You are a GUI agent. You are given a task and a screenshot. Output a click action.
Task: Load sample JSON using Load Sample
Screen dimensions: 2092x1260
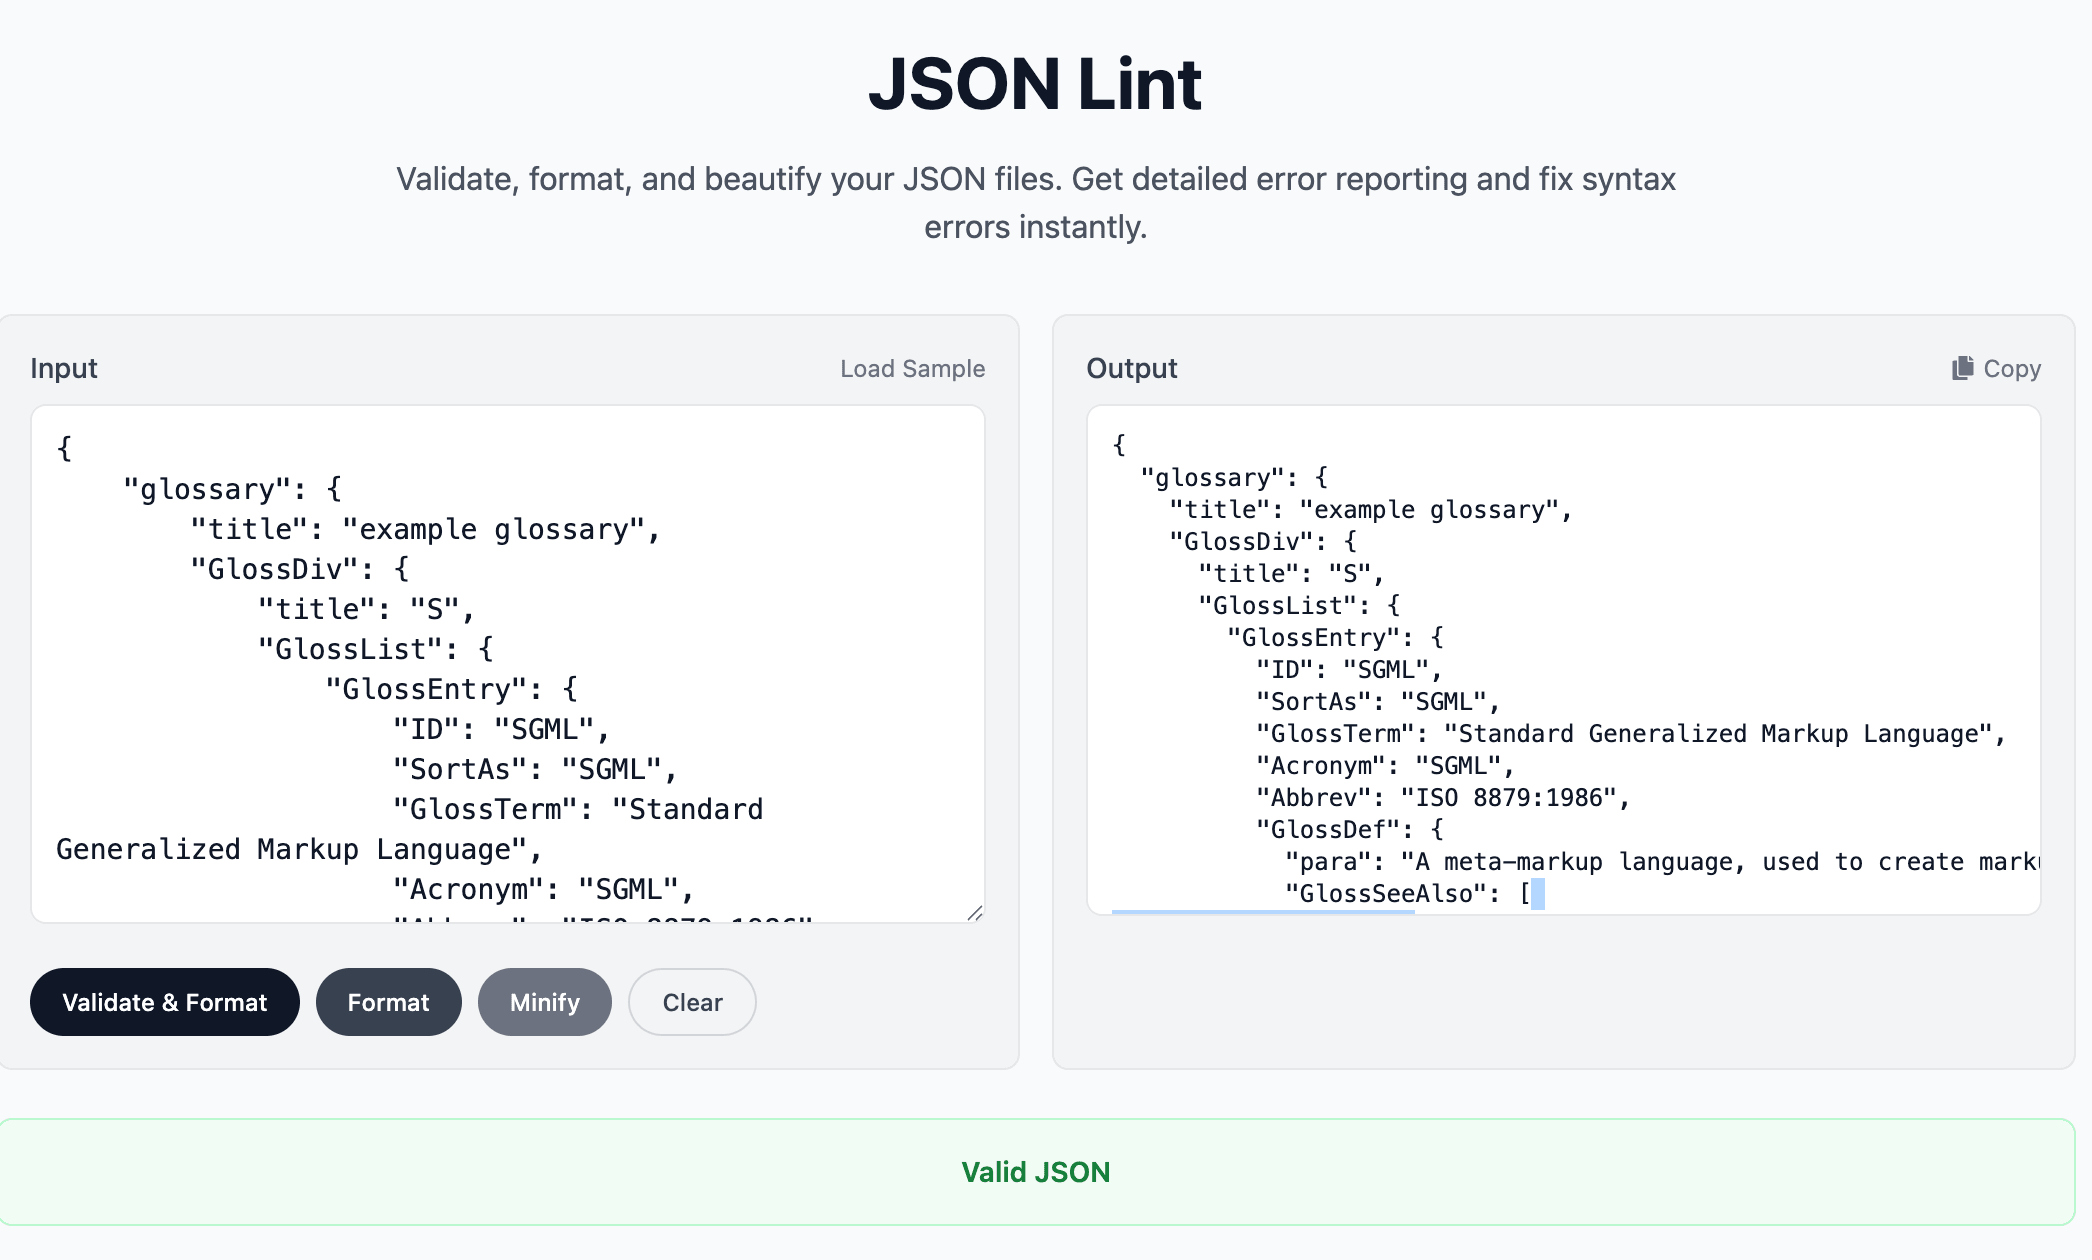coord(911,368)
